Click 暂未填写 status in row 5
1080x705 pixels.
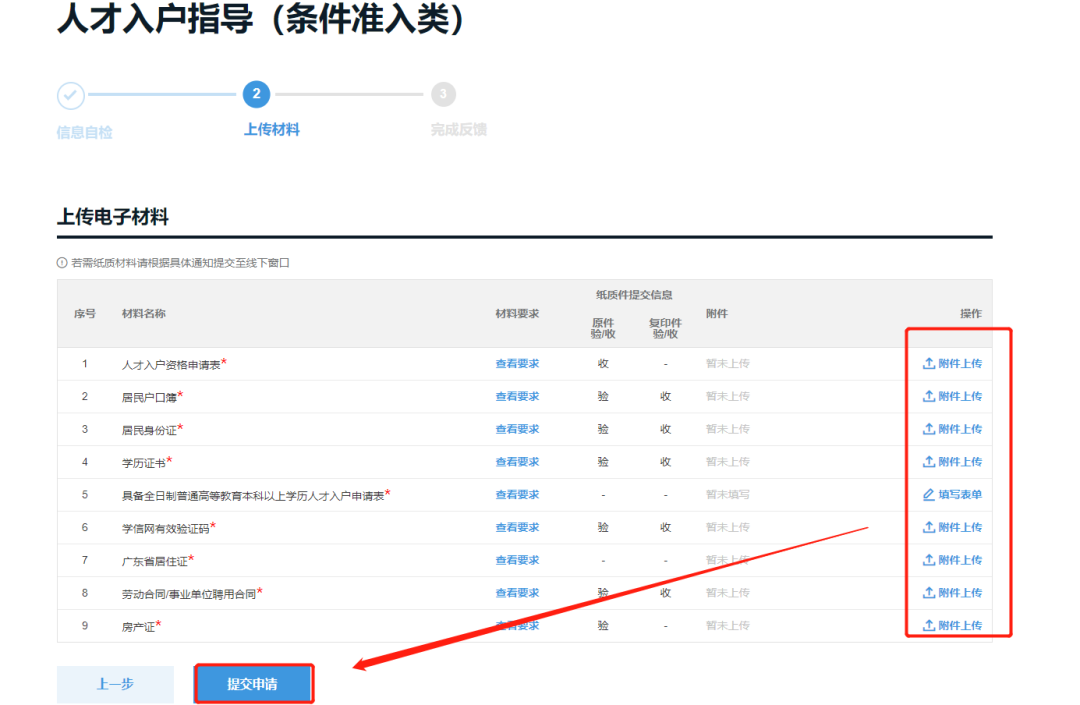(x=727, y=494)
